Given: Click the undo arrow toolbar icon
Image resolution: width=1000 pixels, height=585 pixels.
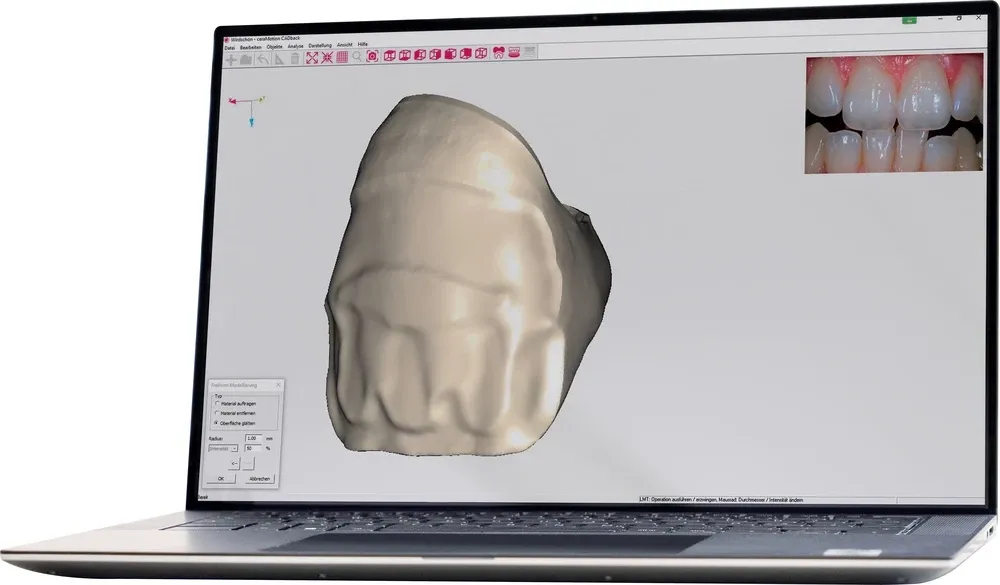Looking at the screenshot, I should (263, 58).
